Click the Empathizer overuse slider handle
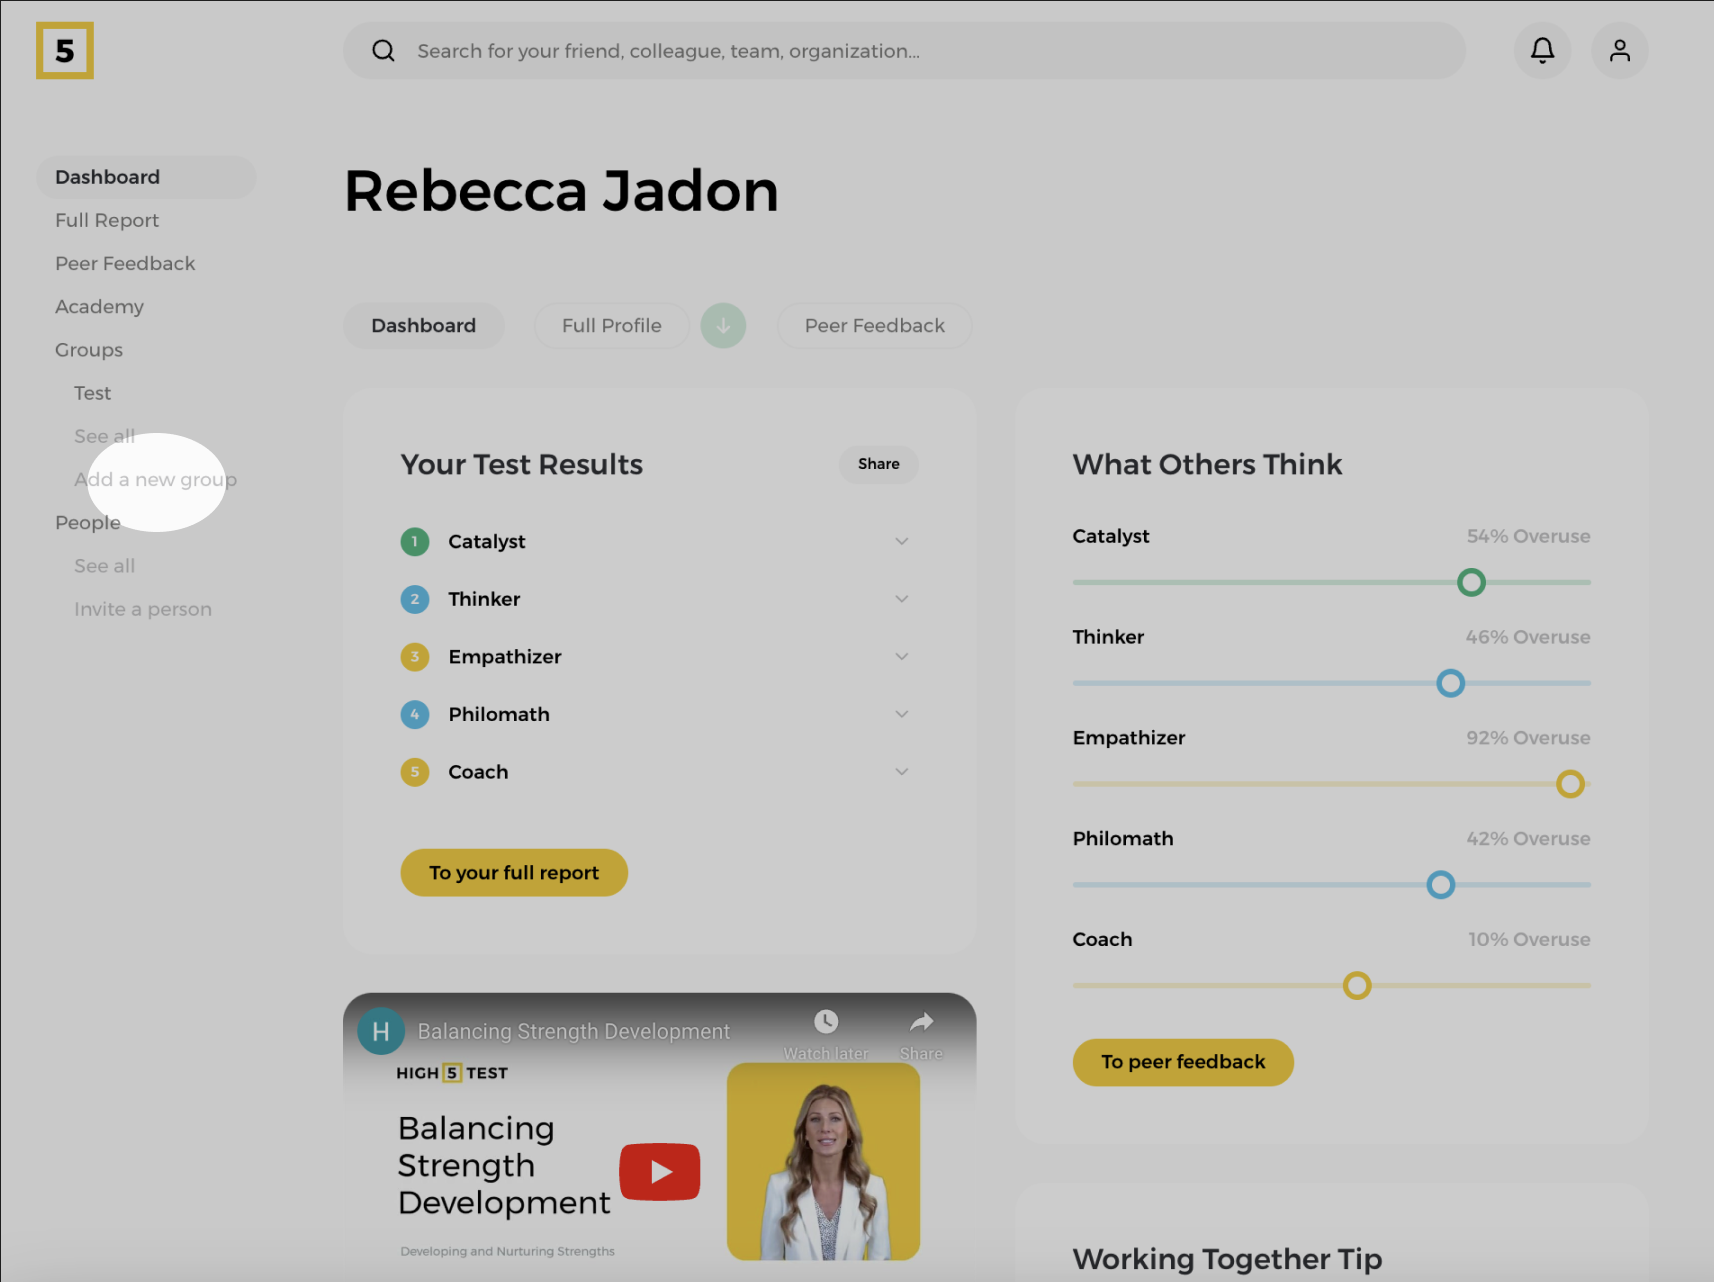The width and height of the screenshot is (1714, 1282). tap(1569, 784)
